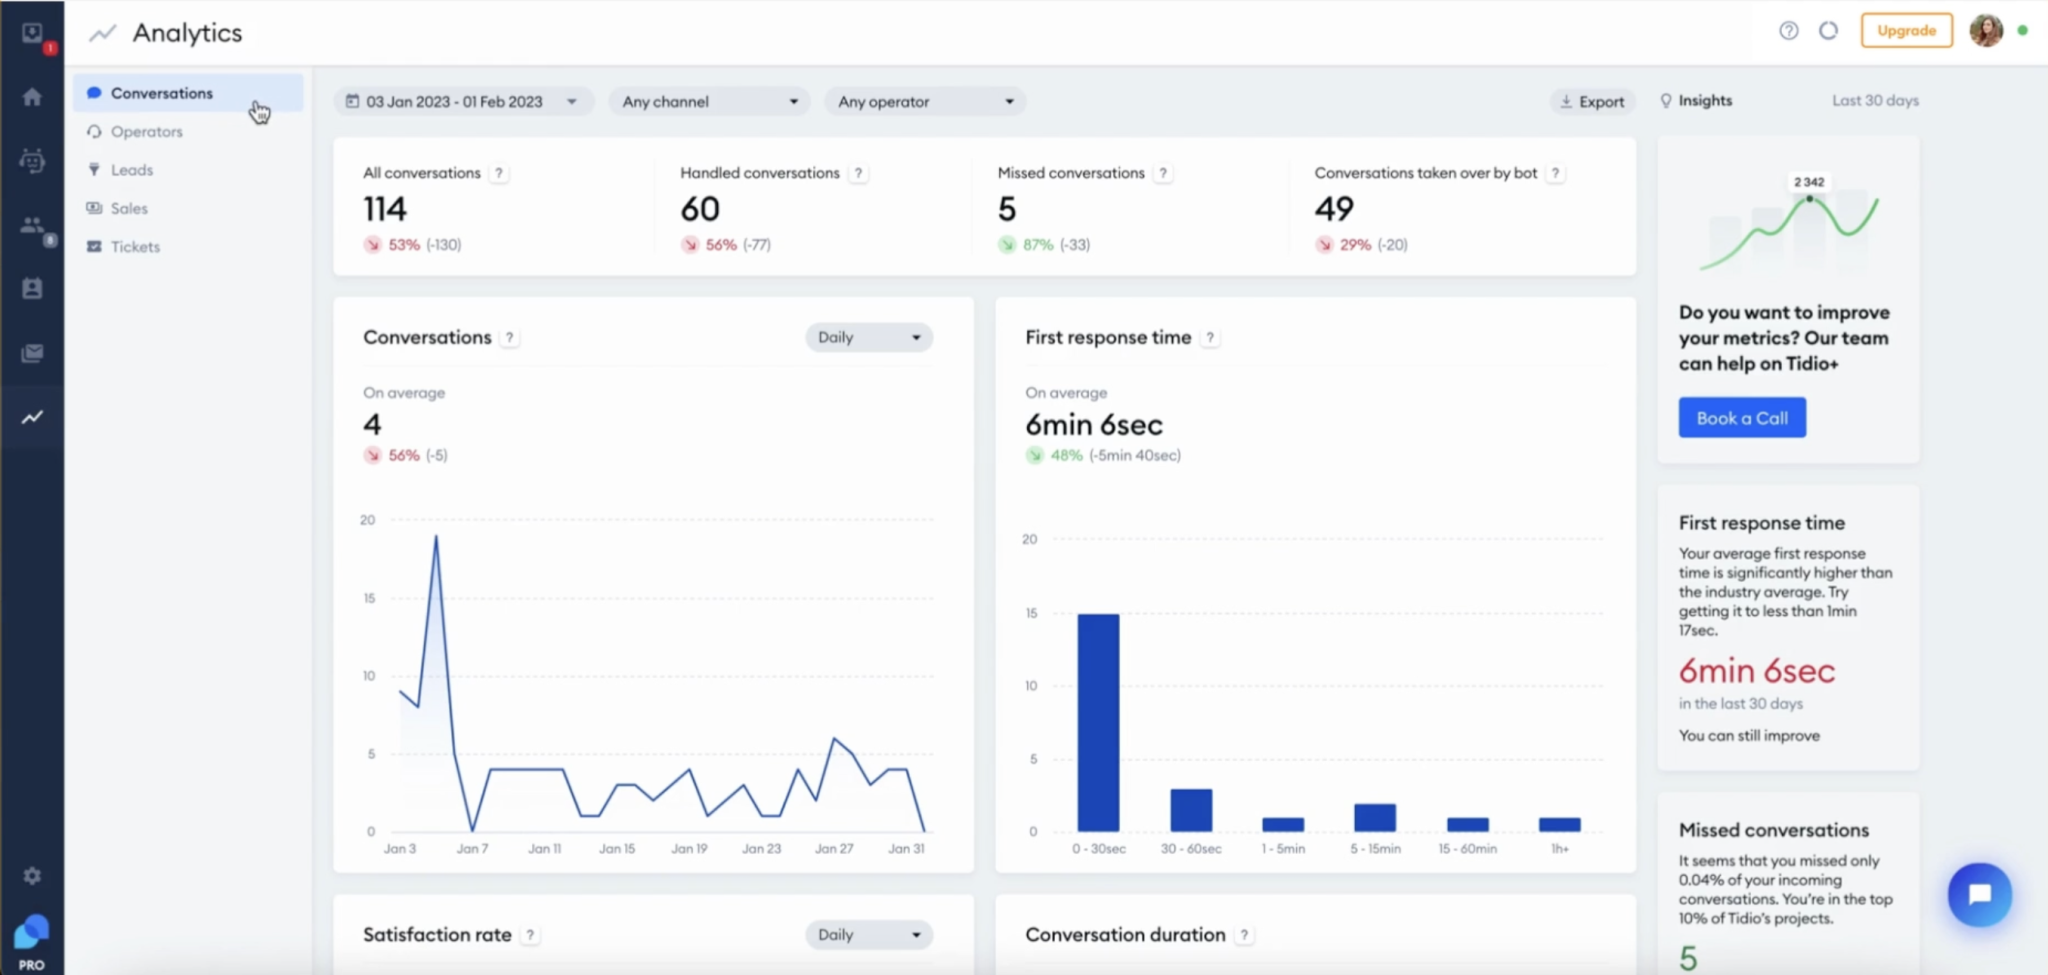Export the analytics data
This screenshot has height=975, width=2048.
(1591, 100)
